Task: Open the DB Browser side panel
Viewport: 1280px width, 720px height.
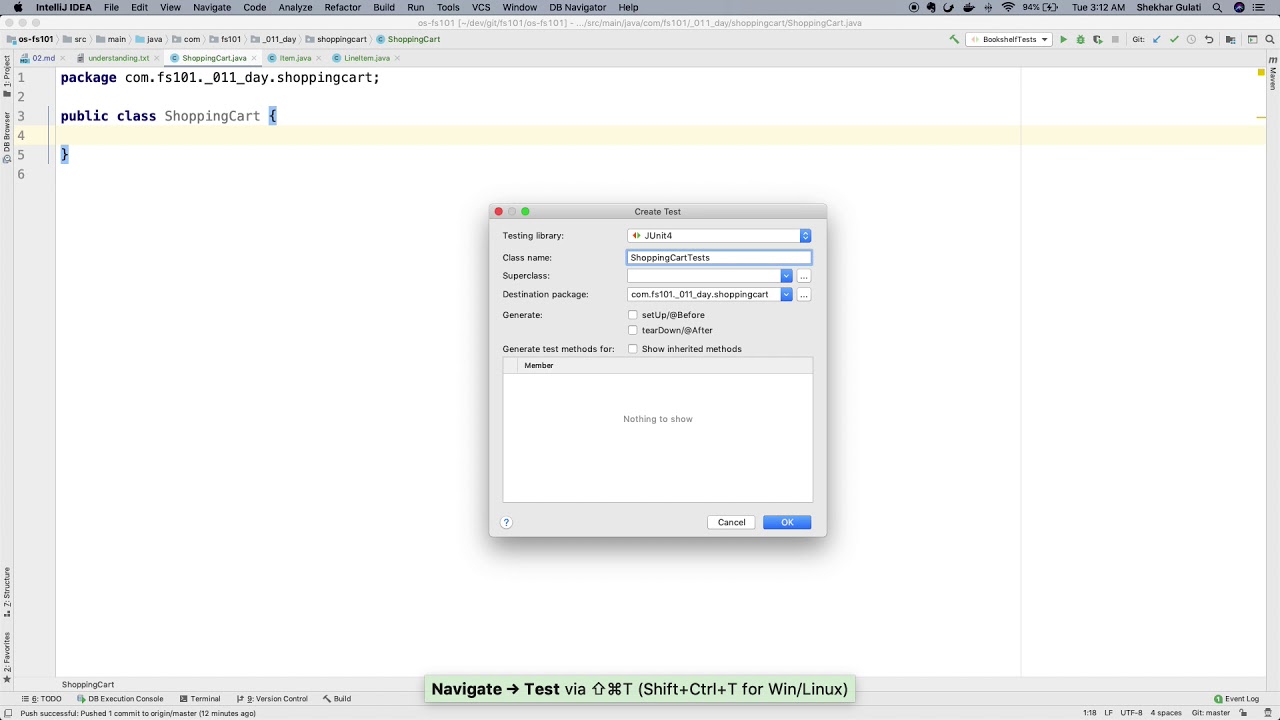Action: click(6, 138)
